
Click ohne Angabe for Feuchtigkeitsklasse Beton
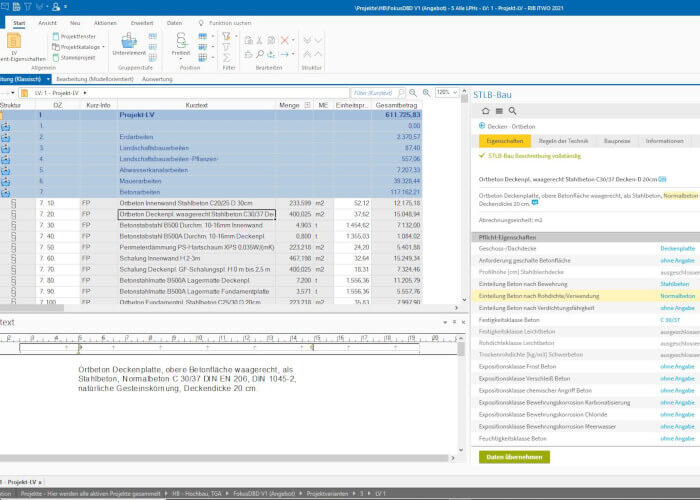677,439
